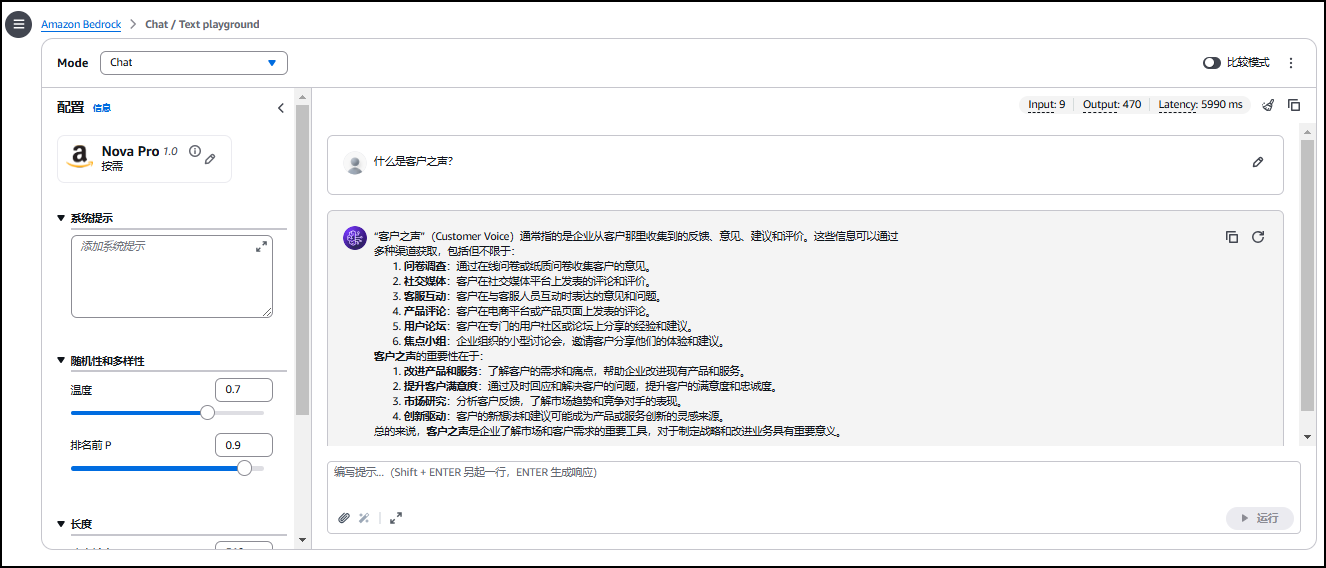
Task: Click the temperature value field 0.7
Action: 244,390
